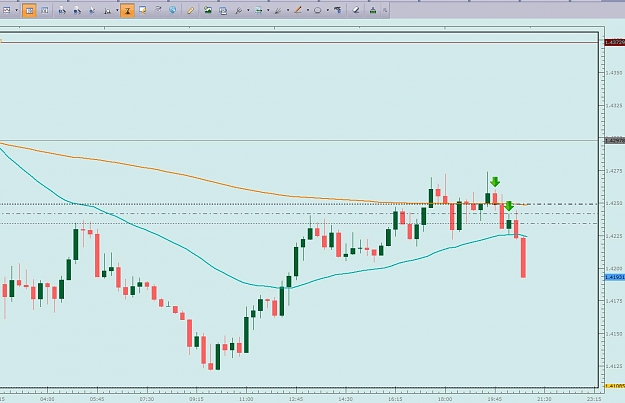Click first of three small blue-figure icons

click(x=62, y=11)
